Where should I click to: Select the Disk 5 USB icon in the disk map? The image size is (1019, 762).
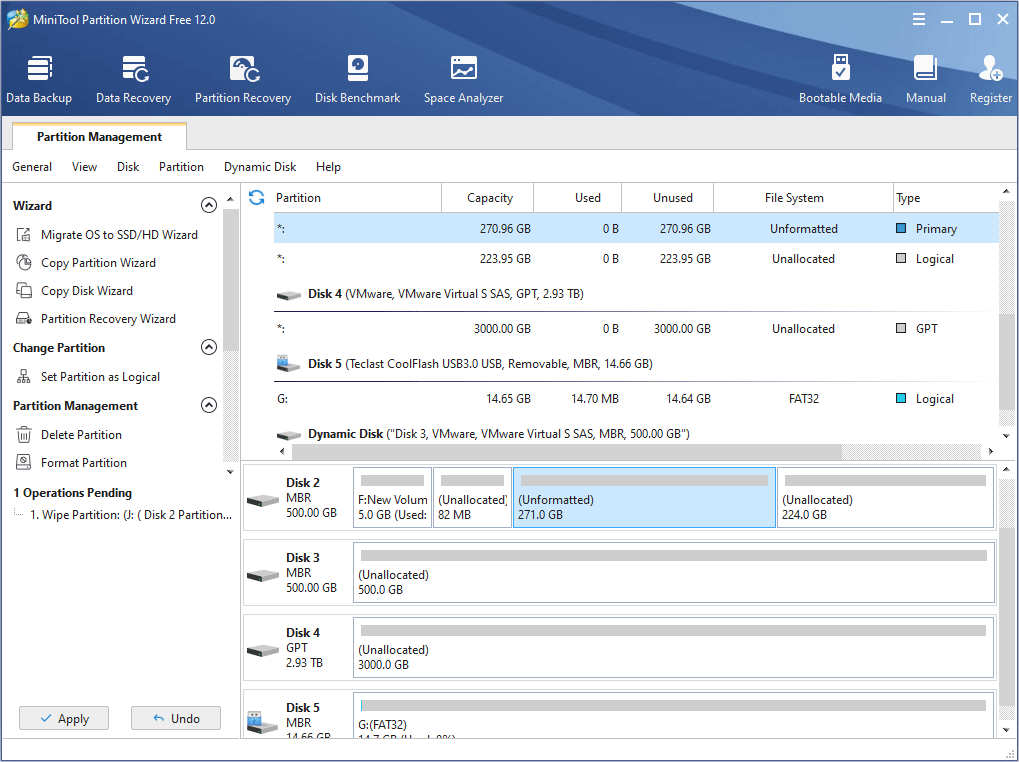coord(263,722)
